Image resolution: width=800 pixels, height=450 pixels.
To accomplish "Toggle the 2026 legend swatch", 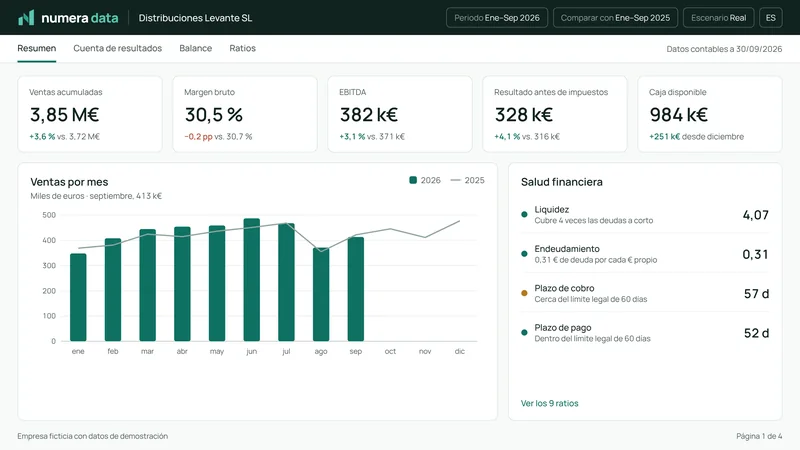I will click(x=413, y=180).
